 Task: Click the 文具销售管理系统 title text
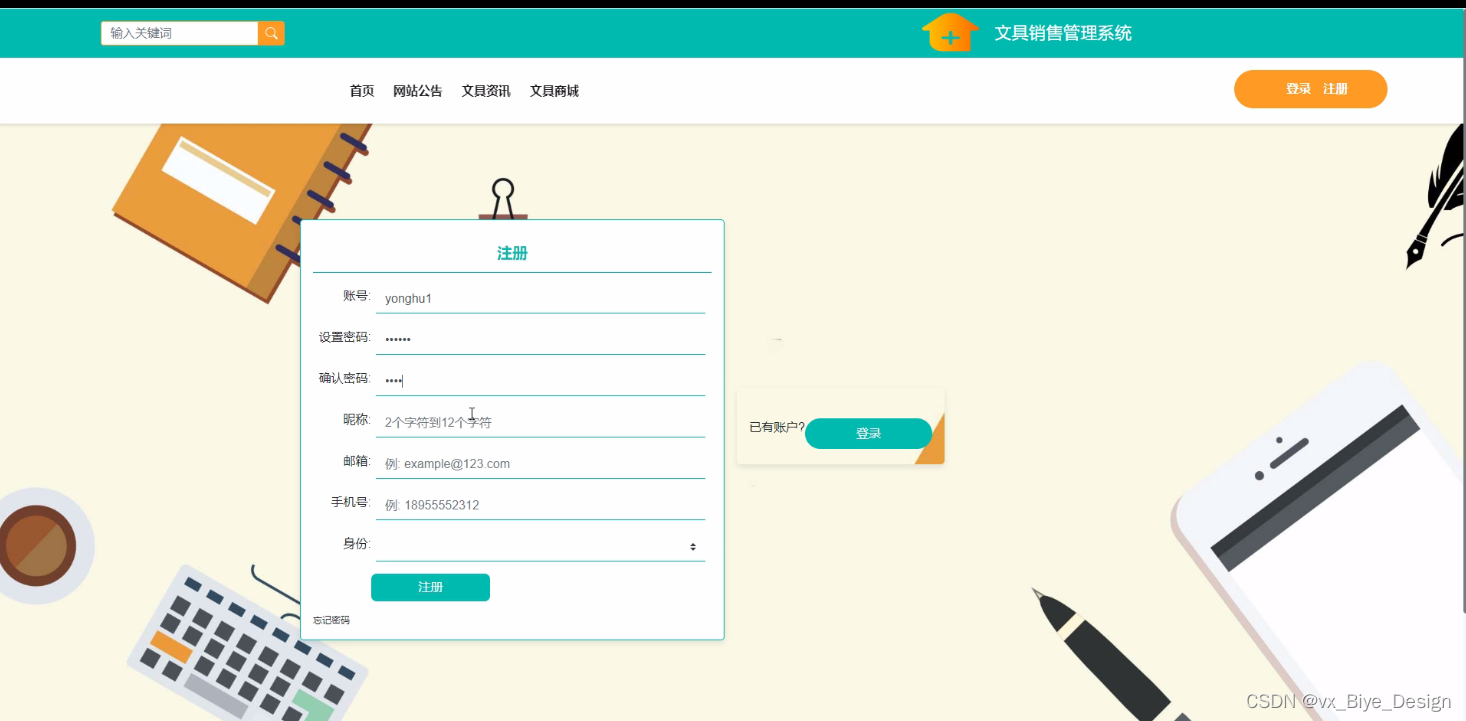[1063, 33]
